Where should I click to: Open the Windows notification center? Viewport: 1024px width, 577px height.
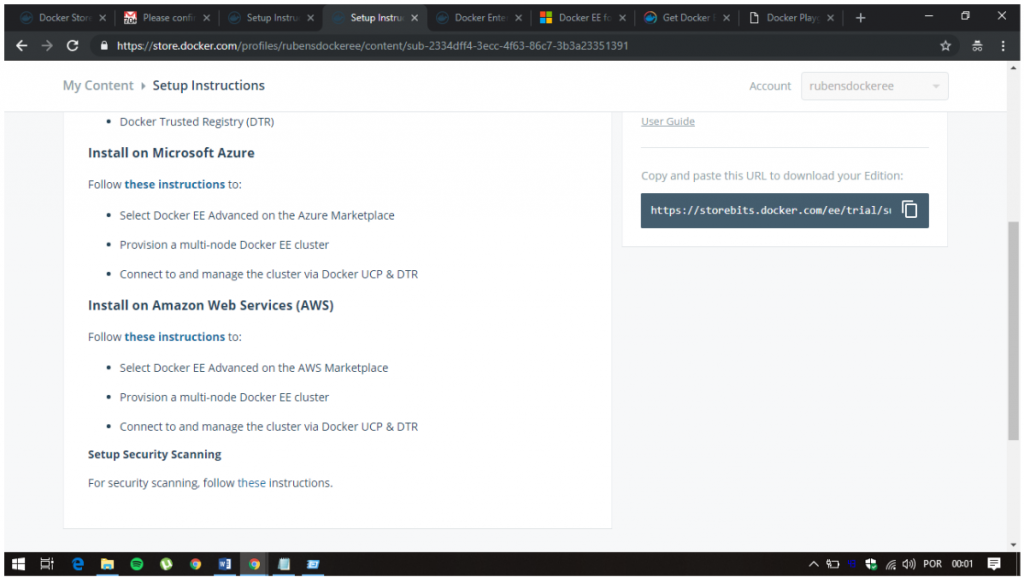pyautogui.click(x=993, y=564)
